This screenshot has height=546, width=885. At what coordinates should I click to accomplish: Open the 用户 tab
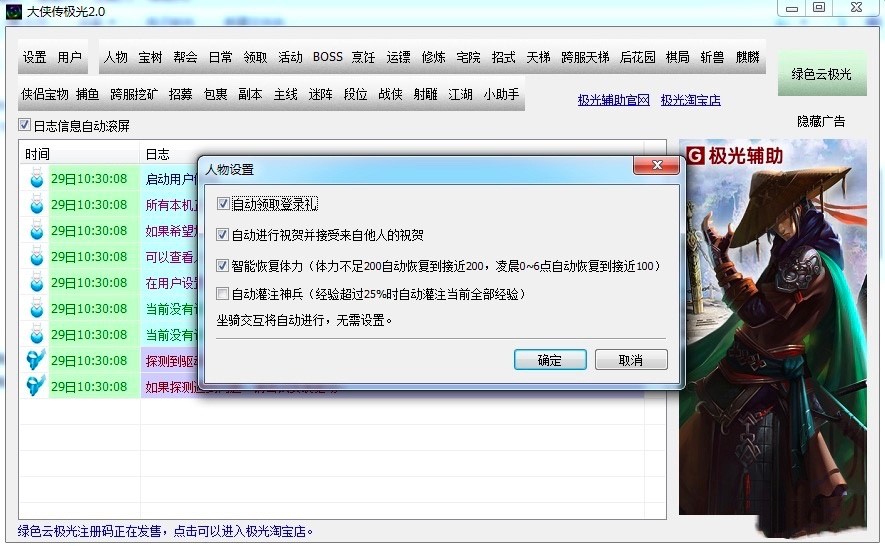pos(69,58)
